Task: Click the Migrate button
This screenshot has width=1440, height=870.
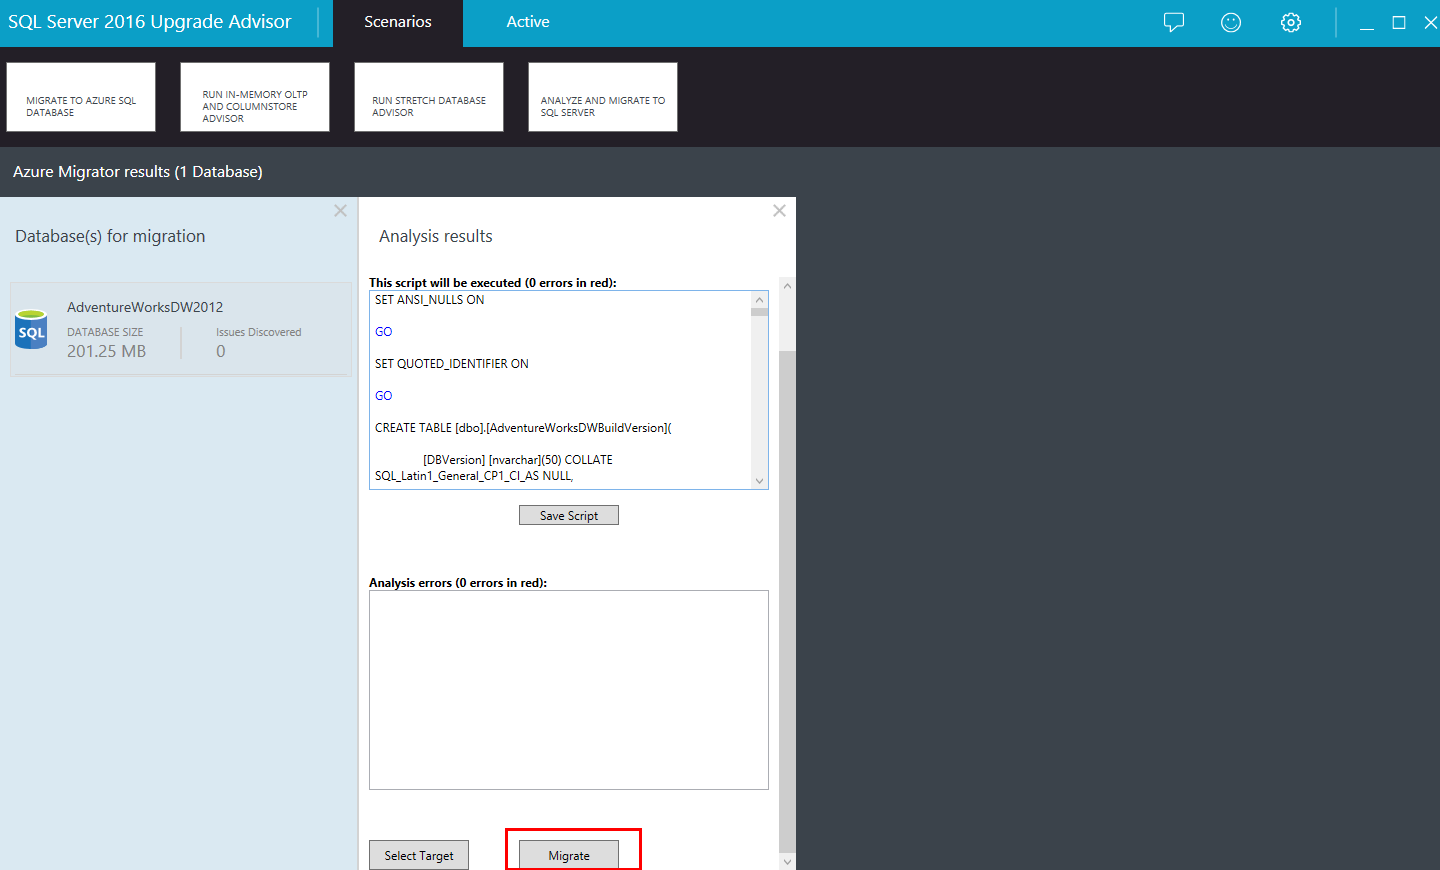Action: coord(569,855)
